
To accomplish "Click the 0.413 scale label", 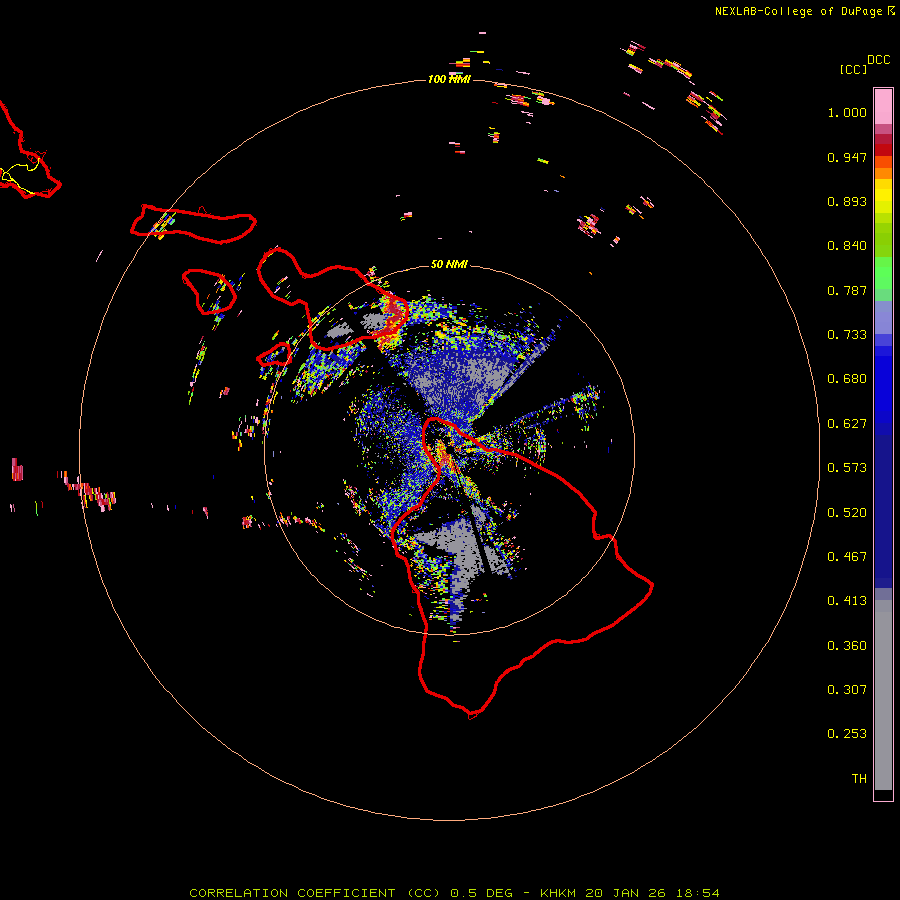I will 847,601.
